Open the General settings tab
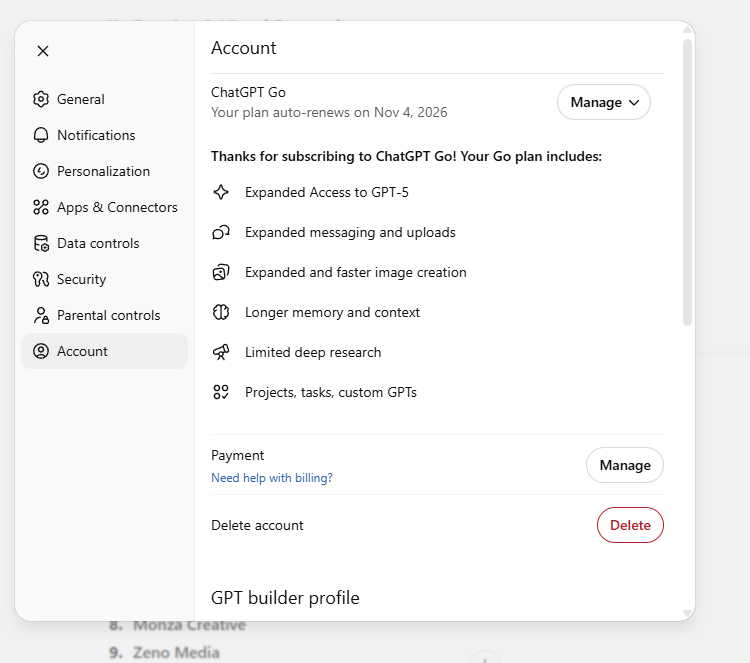The height and width of the screenshot is (663, 750). click(x=104, y=99)
